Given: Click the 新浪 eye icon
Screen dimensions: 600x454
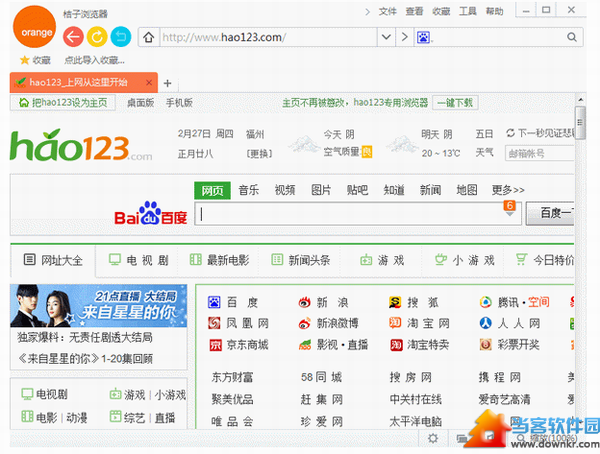Looking at the screenshot, I should (x=305, y=302).
